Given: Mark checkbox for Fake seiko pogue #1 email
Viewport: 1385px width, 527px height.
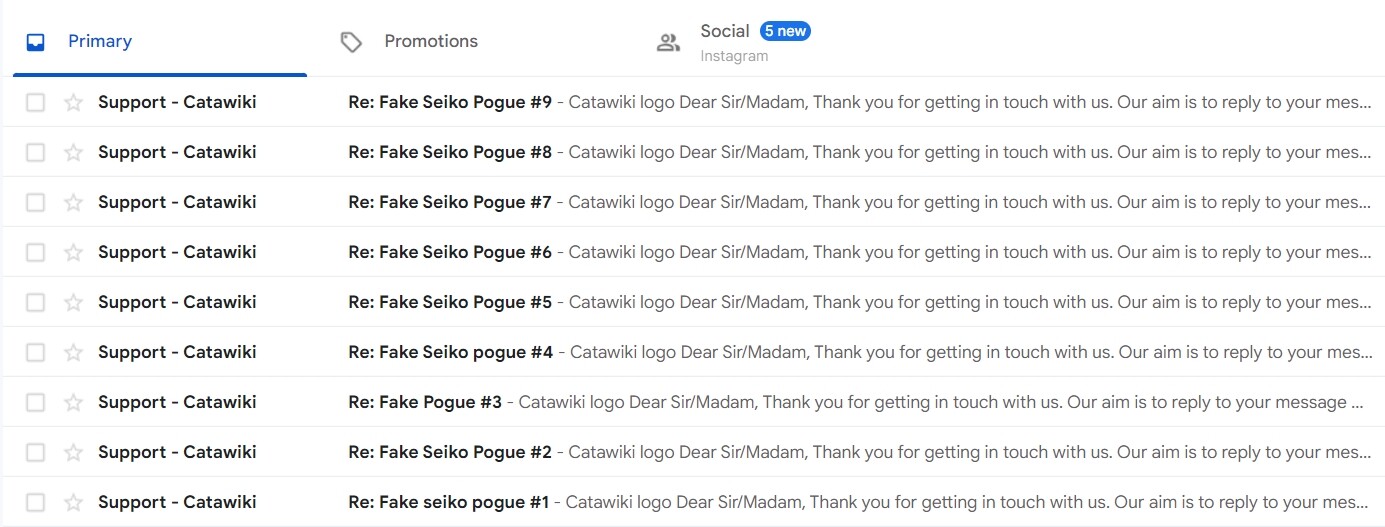Looking at the screenshot, I should point(36,502).
